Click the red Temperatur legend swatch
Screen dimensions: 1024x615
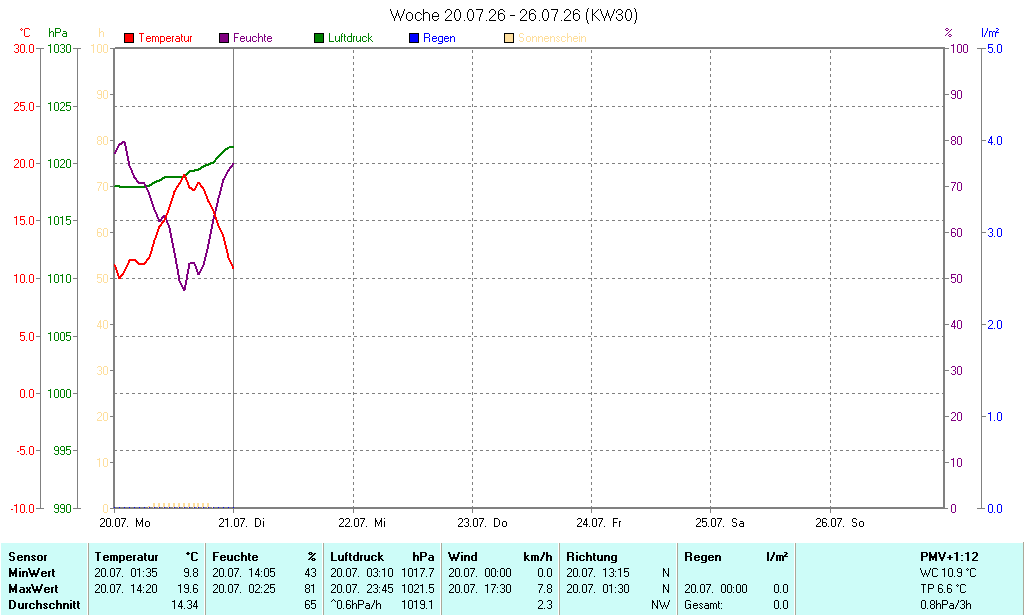pos(129,38)
